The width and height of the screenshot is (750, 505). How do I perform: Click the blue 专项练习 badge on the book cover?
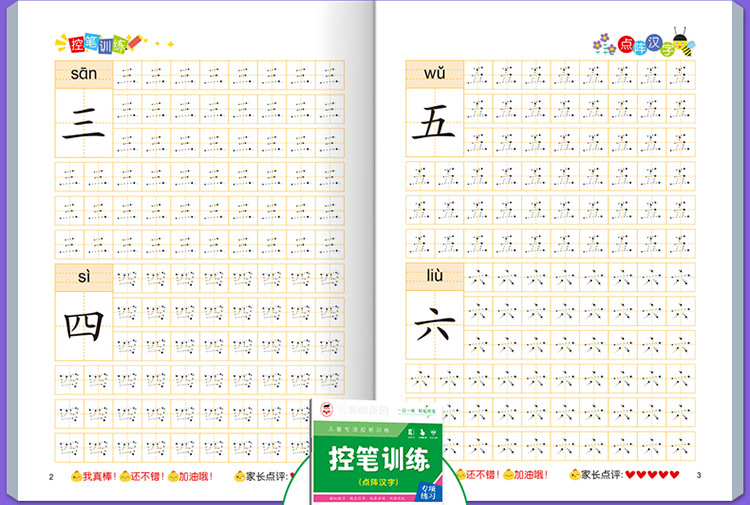(x=429, y=491)
